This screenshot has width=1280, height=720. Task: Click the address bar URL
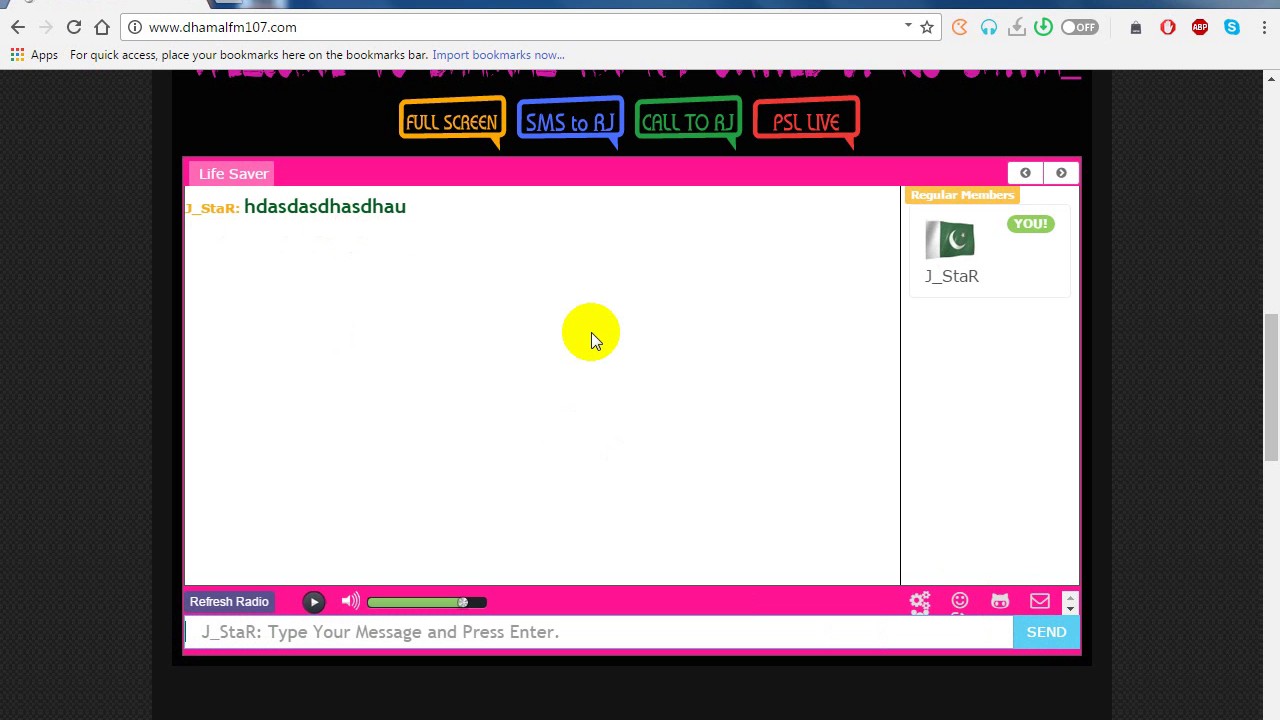[x=222, y=27]
